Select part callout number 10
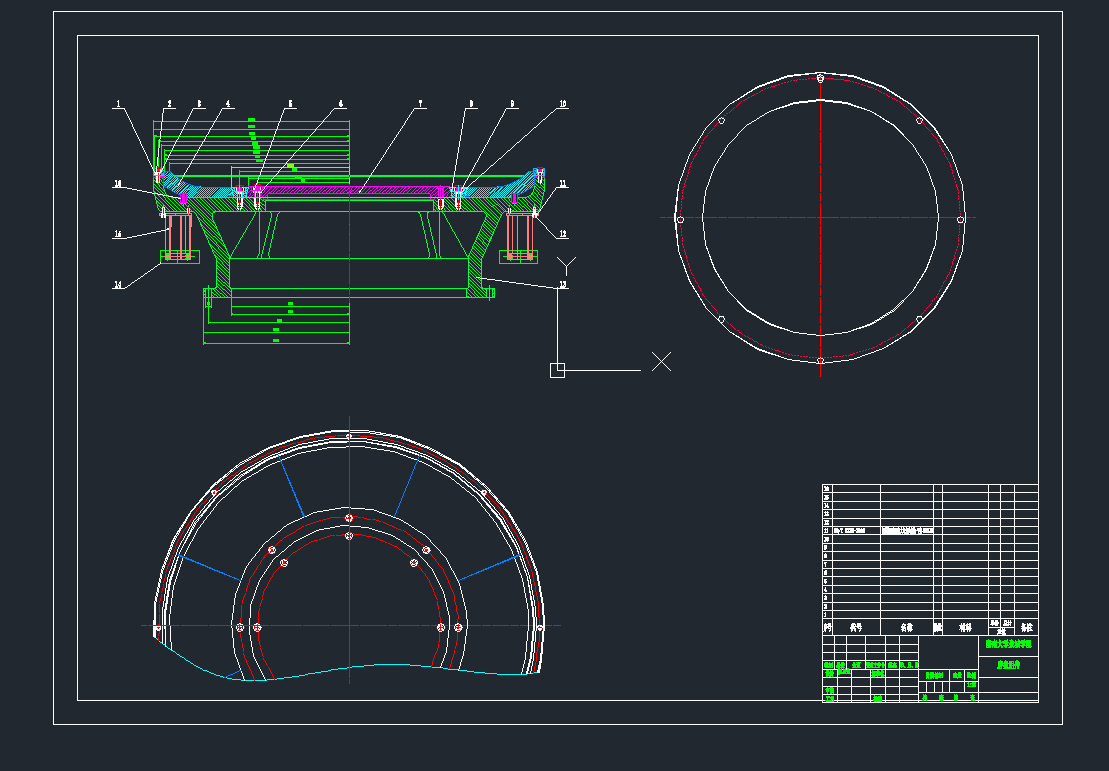The width and height of the screenshot is (1109, 771). point(563,104)
